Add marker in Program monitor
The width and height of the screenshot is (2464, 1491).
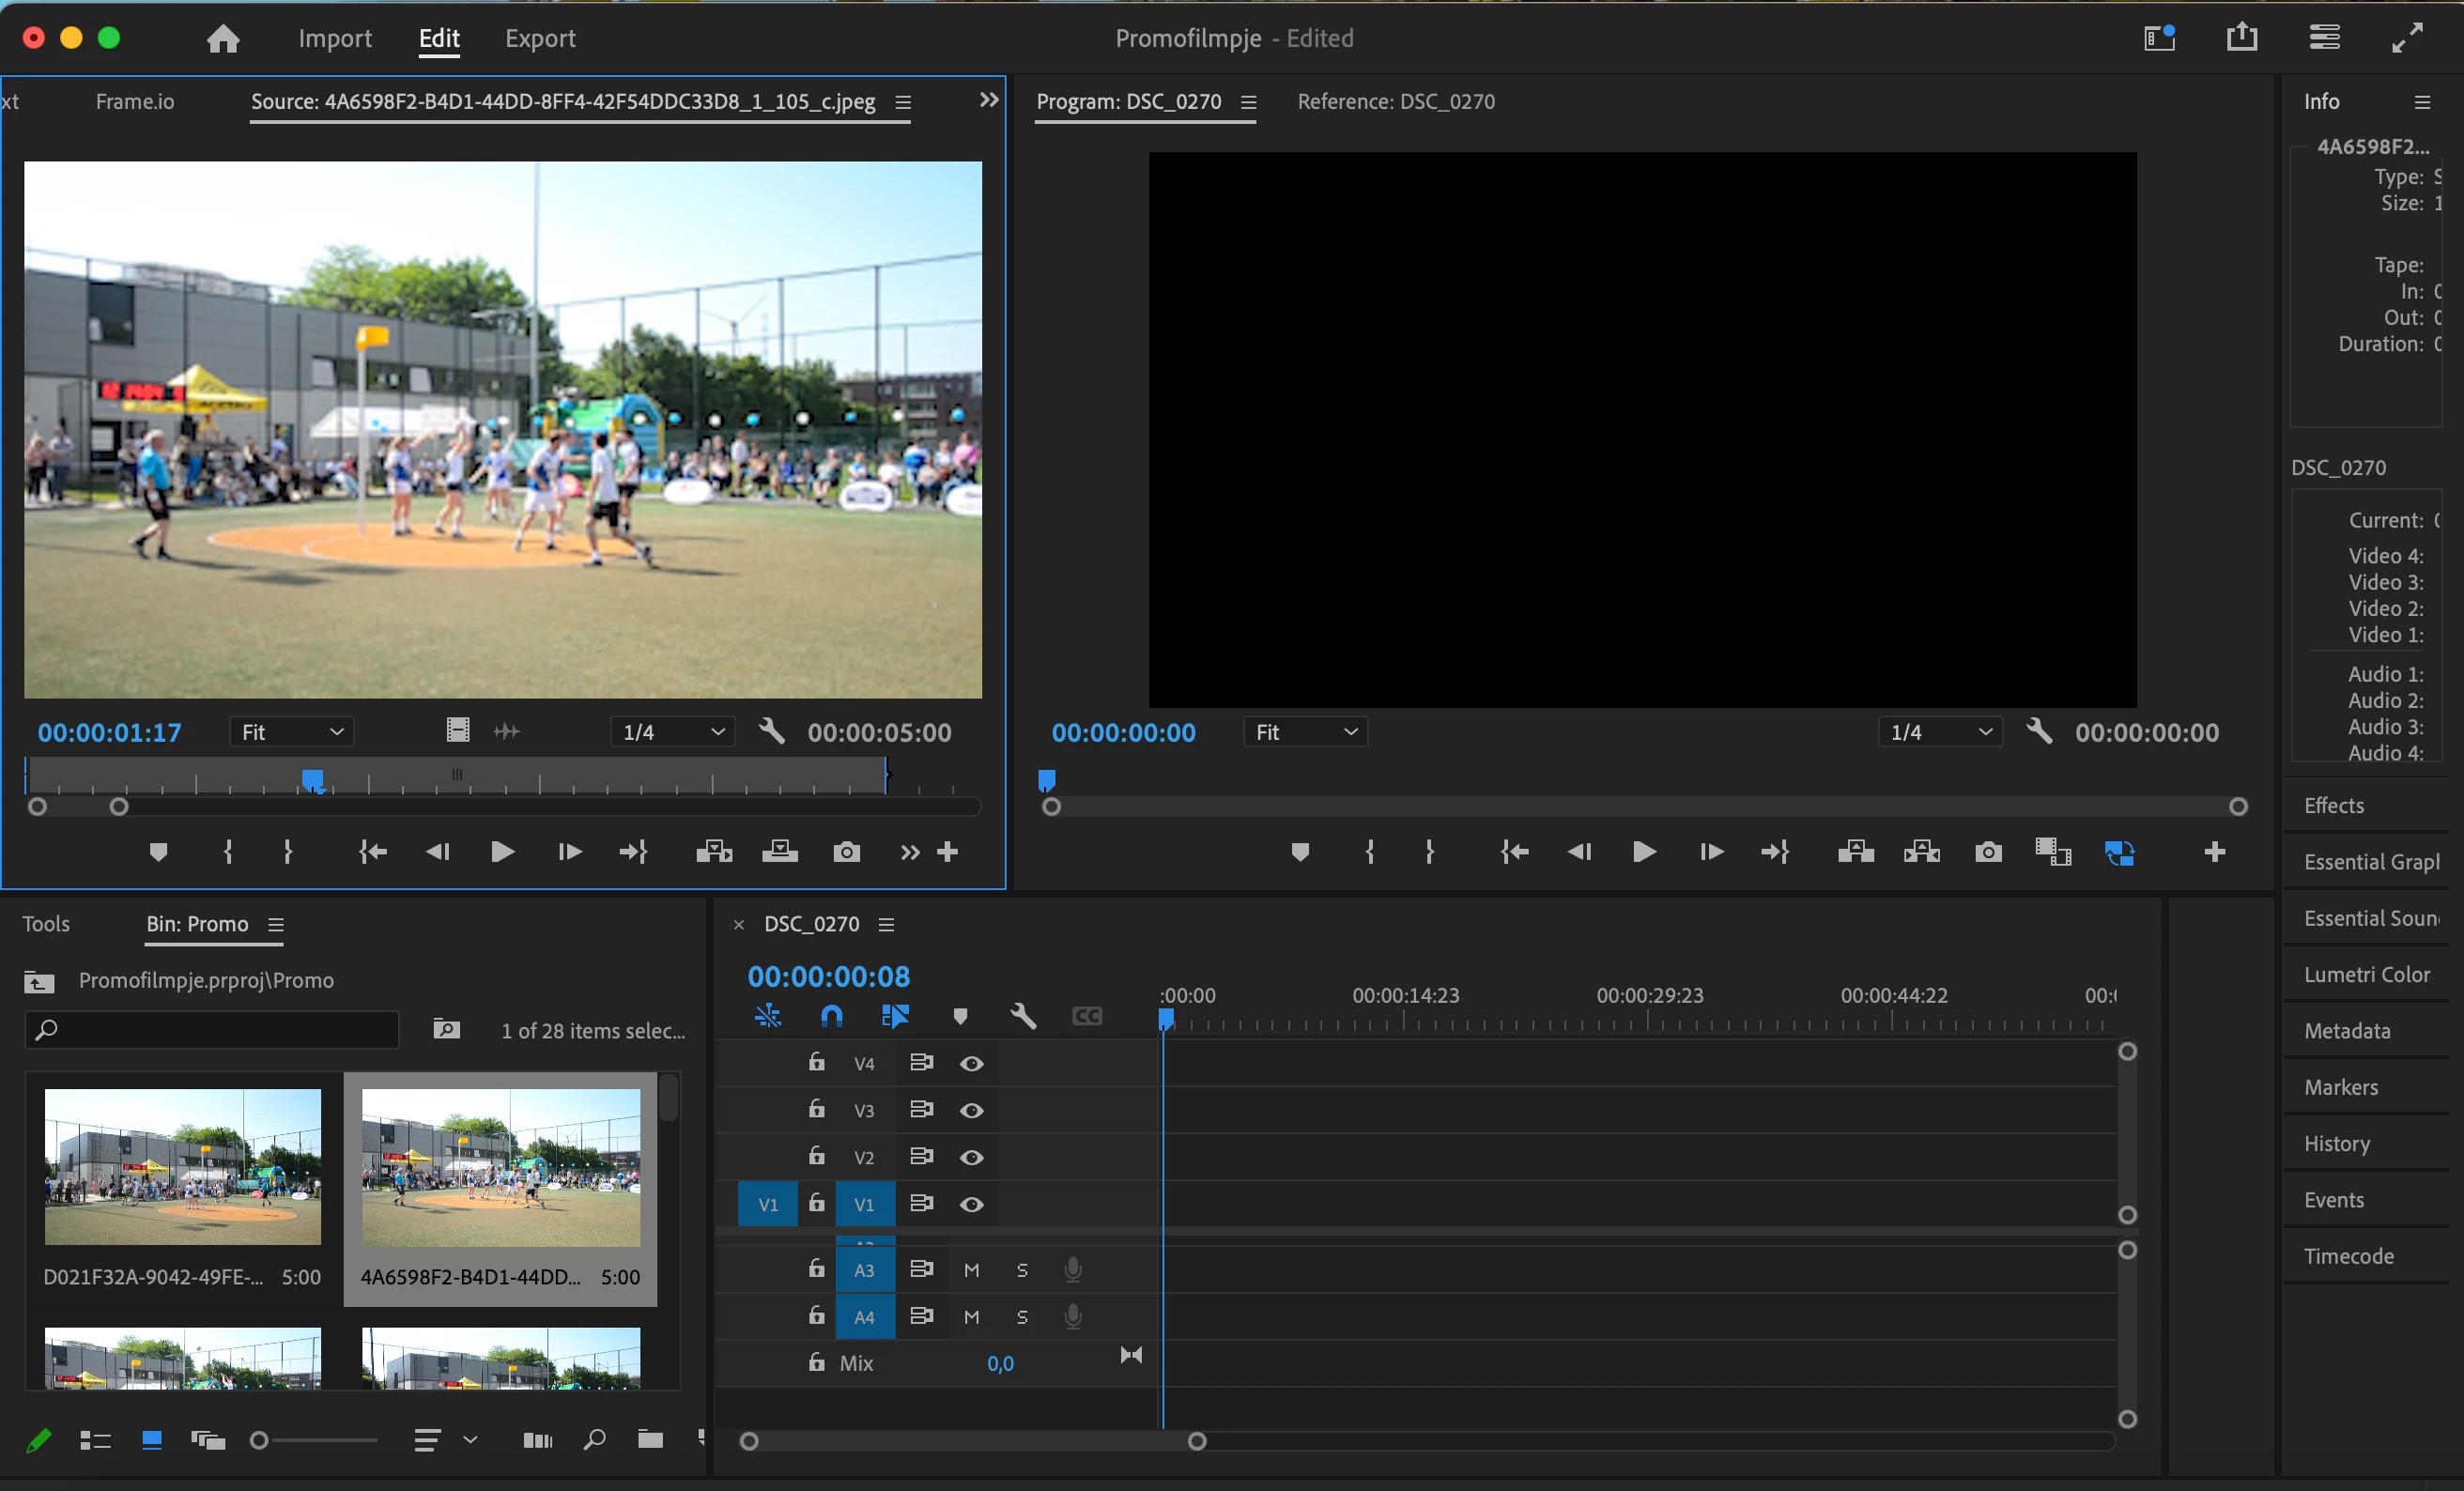click(x=1299, y=852)
